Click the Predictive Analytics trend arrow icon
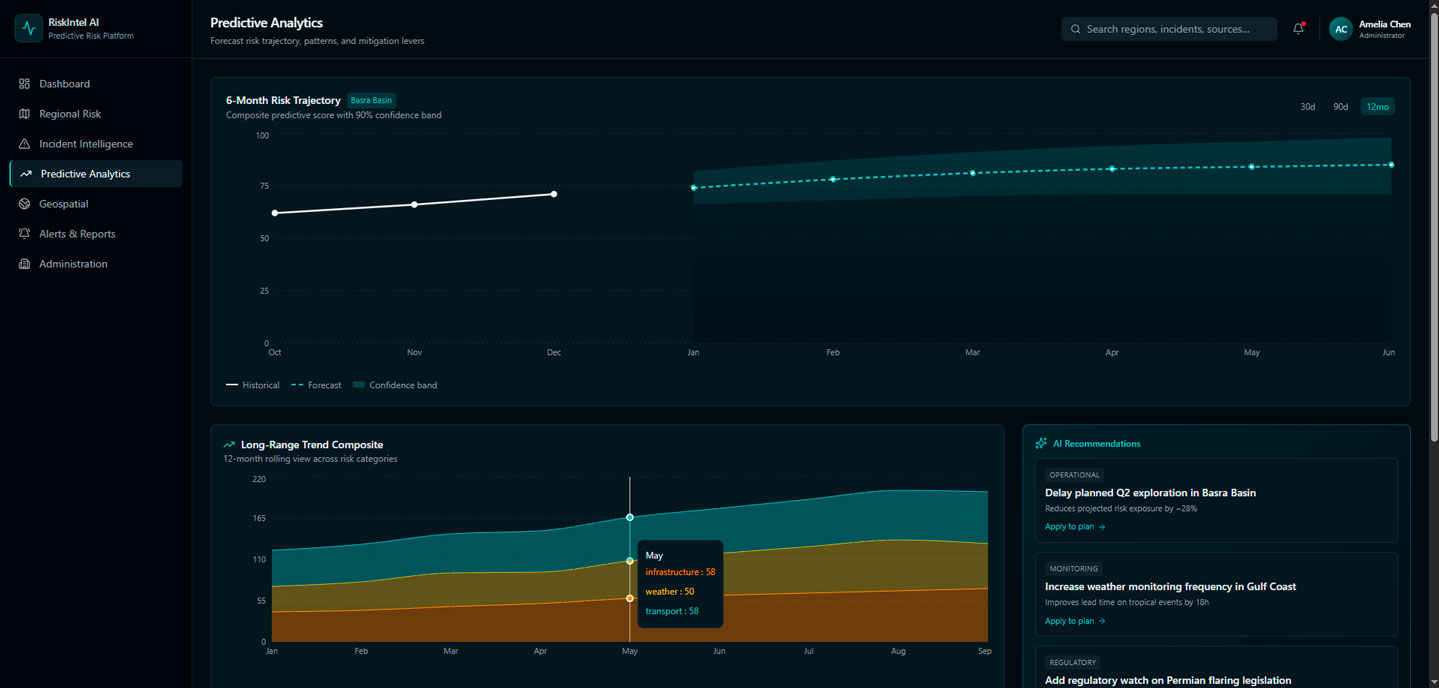Viewport: 1439px width, 688px height. [x=26, y=174]
